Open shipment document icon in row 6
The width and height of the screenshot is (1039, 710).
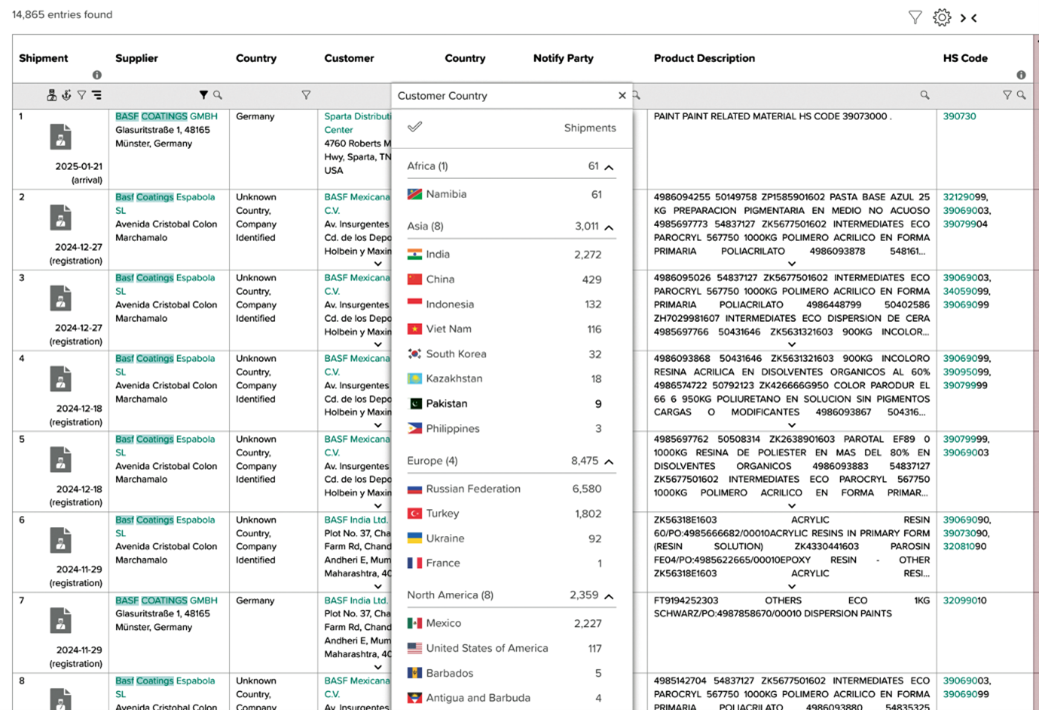pyautogui.click(x=60, y=540)
